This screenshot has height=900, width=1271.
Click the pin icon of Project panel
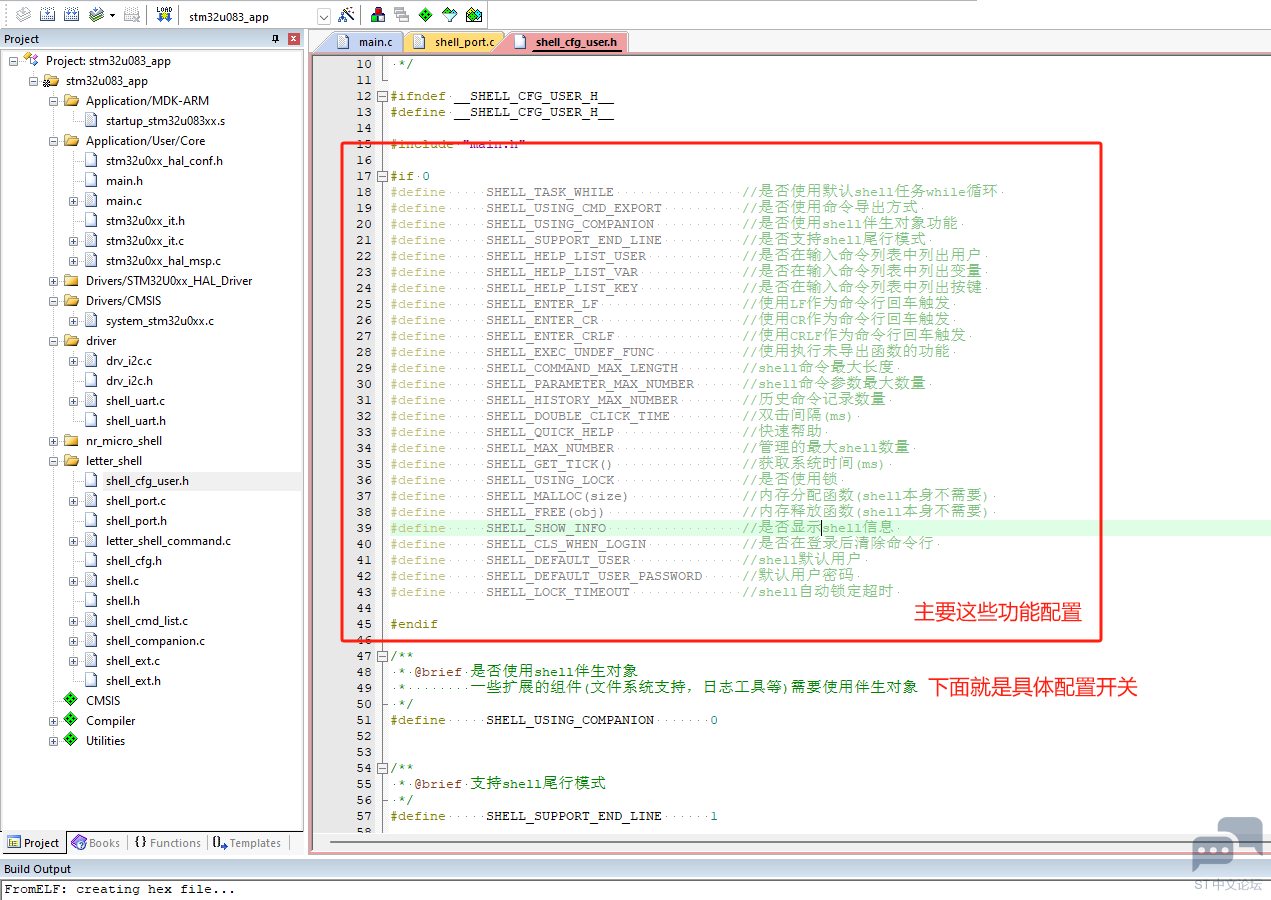[x=276, y=39]
